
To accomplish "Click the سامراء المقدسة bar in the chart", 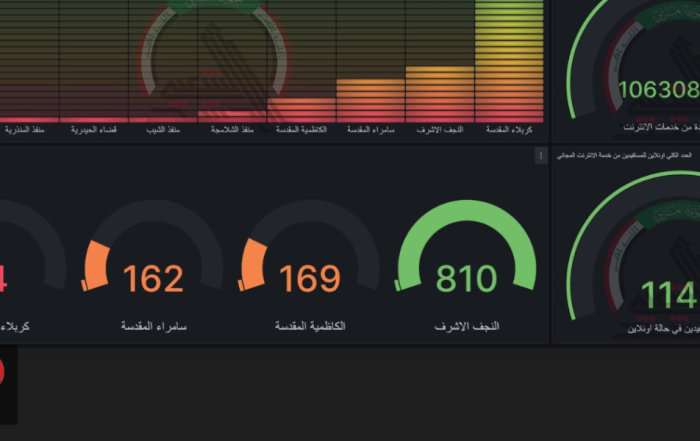I will pos(371,101).
